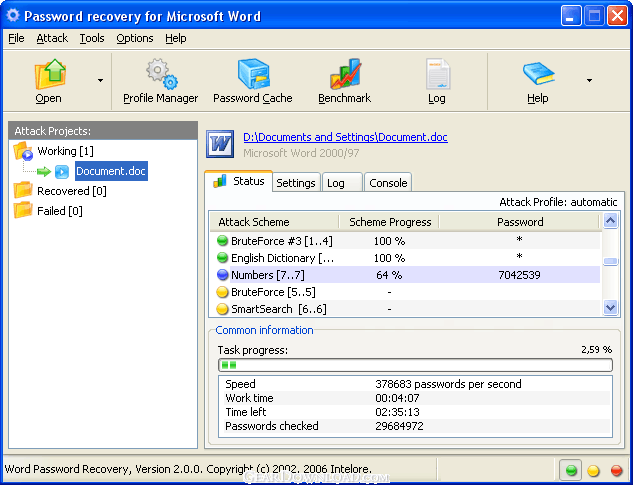Click the Working folder icon
This screenshot has width=633, height=485.
[x=23, y=151]
